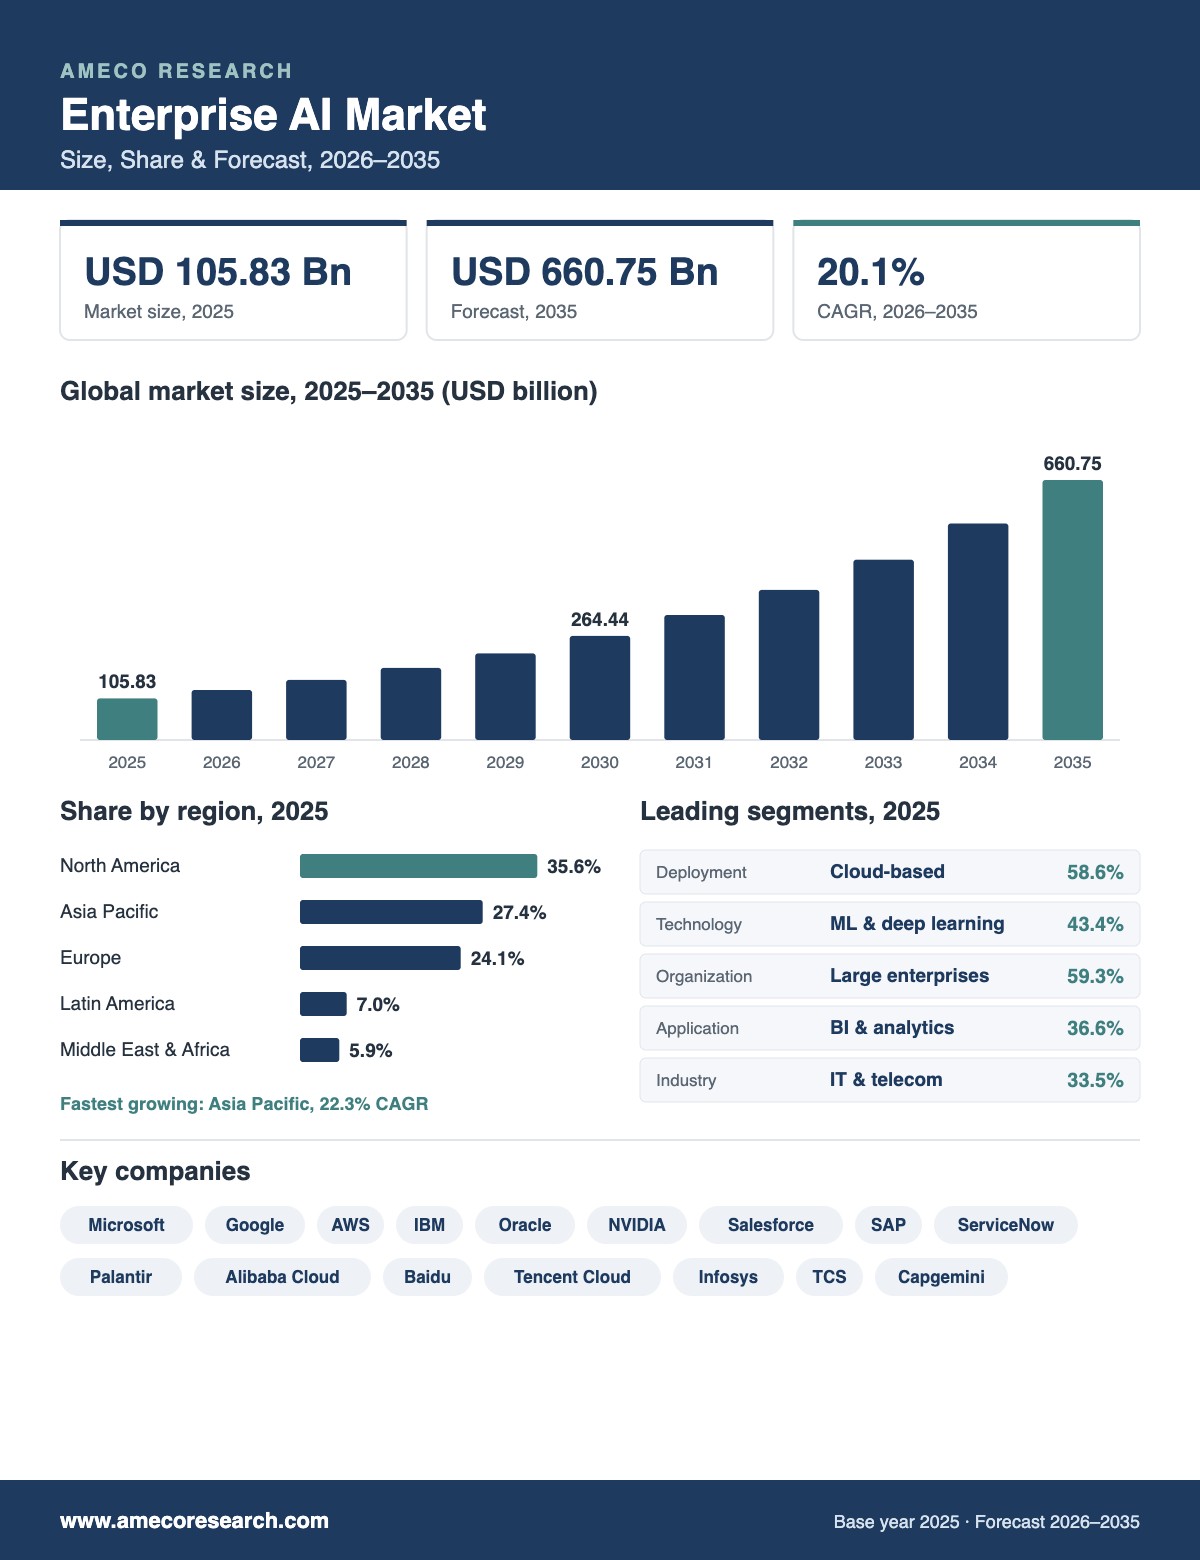
Task: Click the 33.5% segment value
Action: pos(1095,1080)
